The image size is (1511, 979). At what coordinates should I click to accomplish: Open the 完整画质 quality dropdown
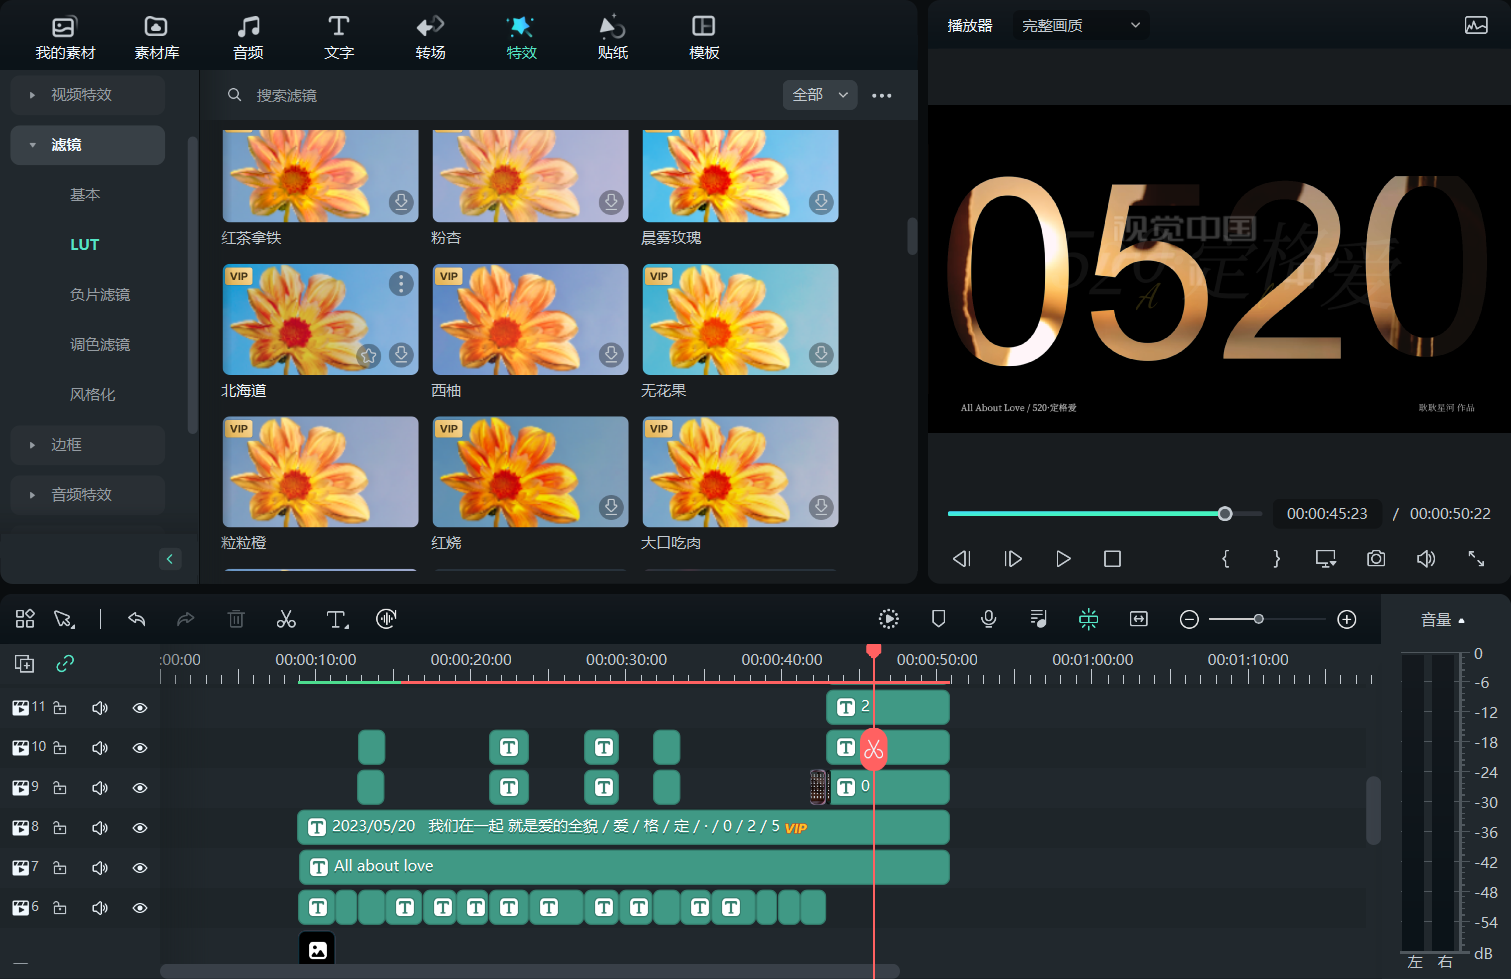(x=1080, y=26)
